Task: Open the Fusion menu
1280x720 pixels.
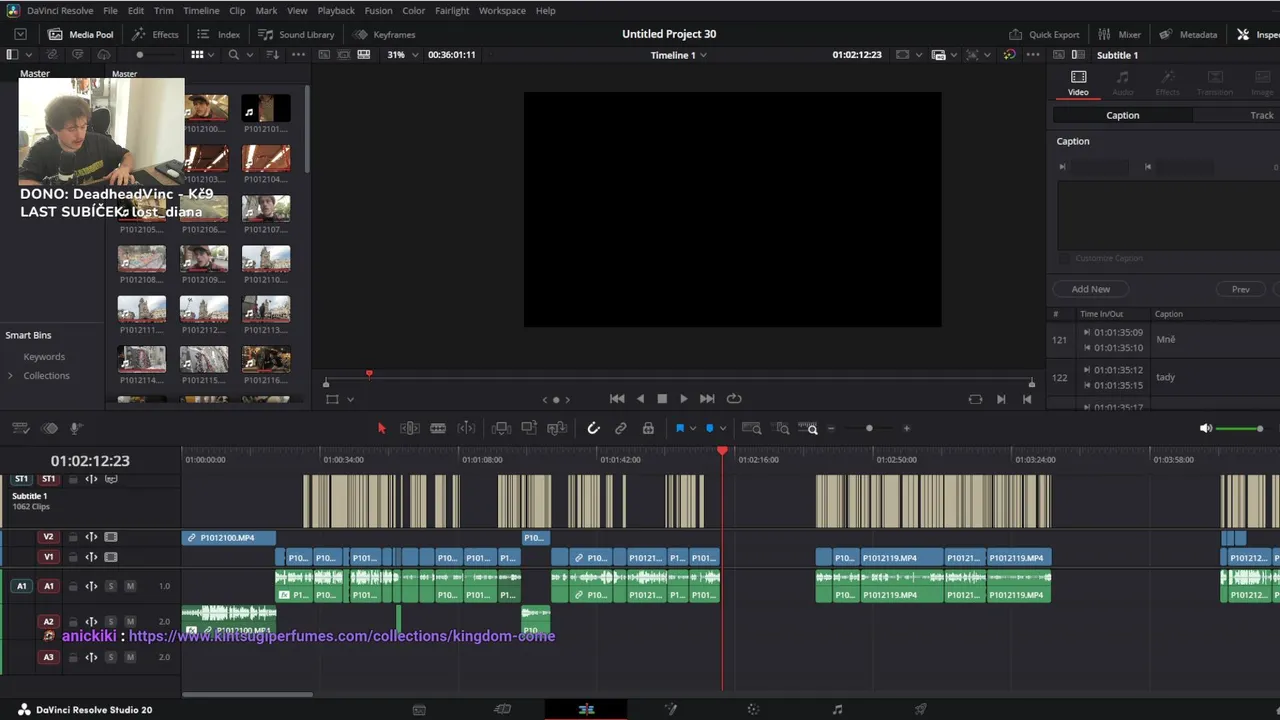Action: point(378,11)
